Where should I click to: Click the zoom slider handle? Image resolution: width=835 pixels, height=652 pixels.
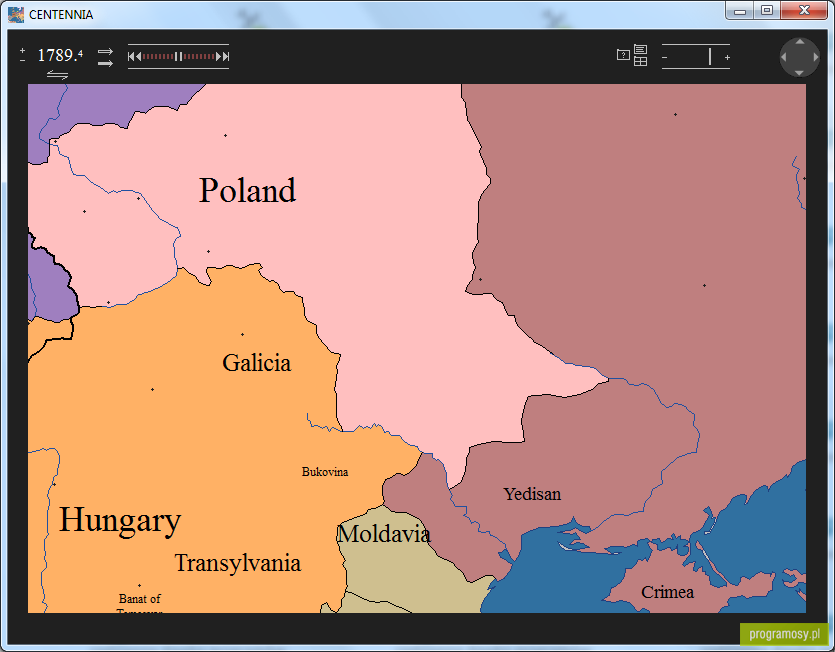pyautogui.click(x=710, y=56)
